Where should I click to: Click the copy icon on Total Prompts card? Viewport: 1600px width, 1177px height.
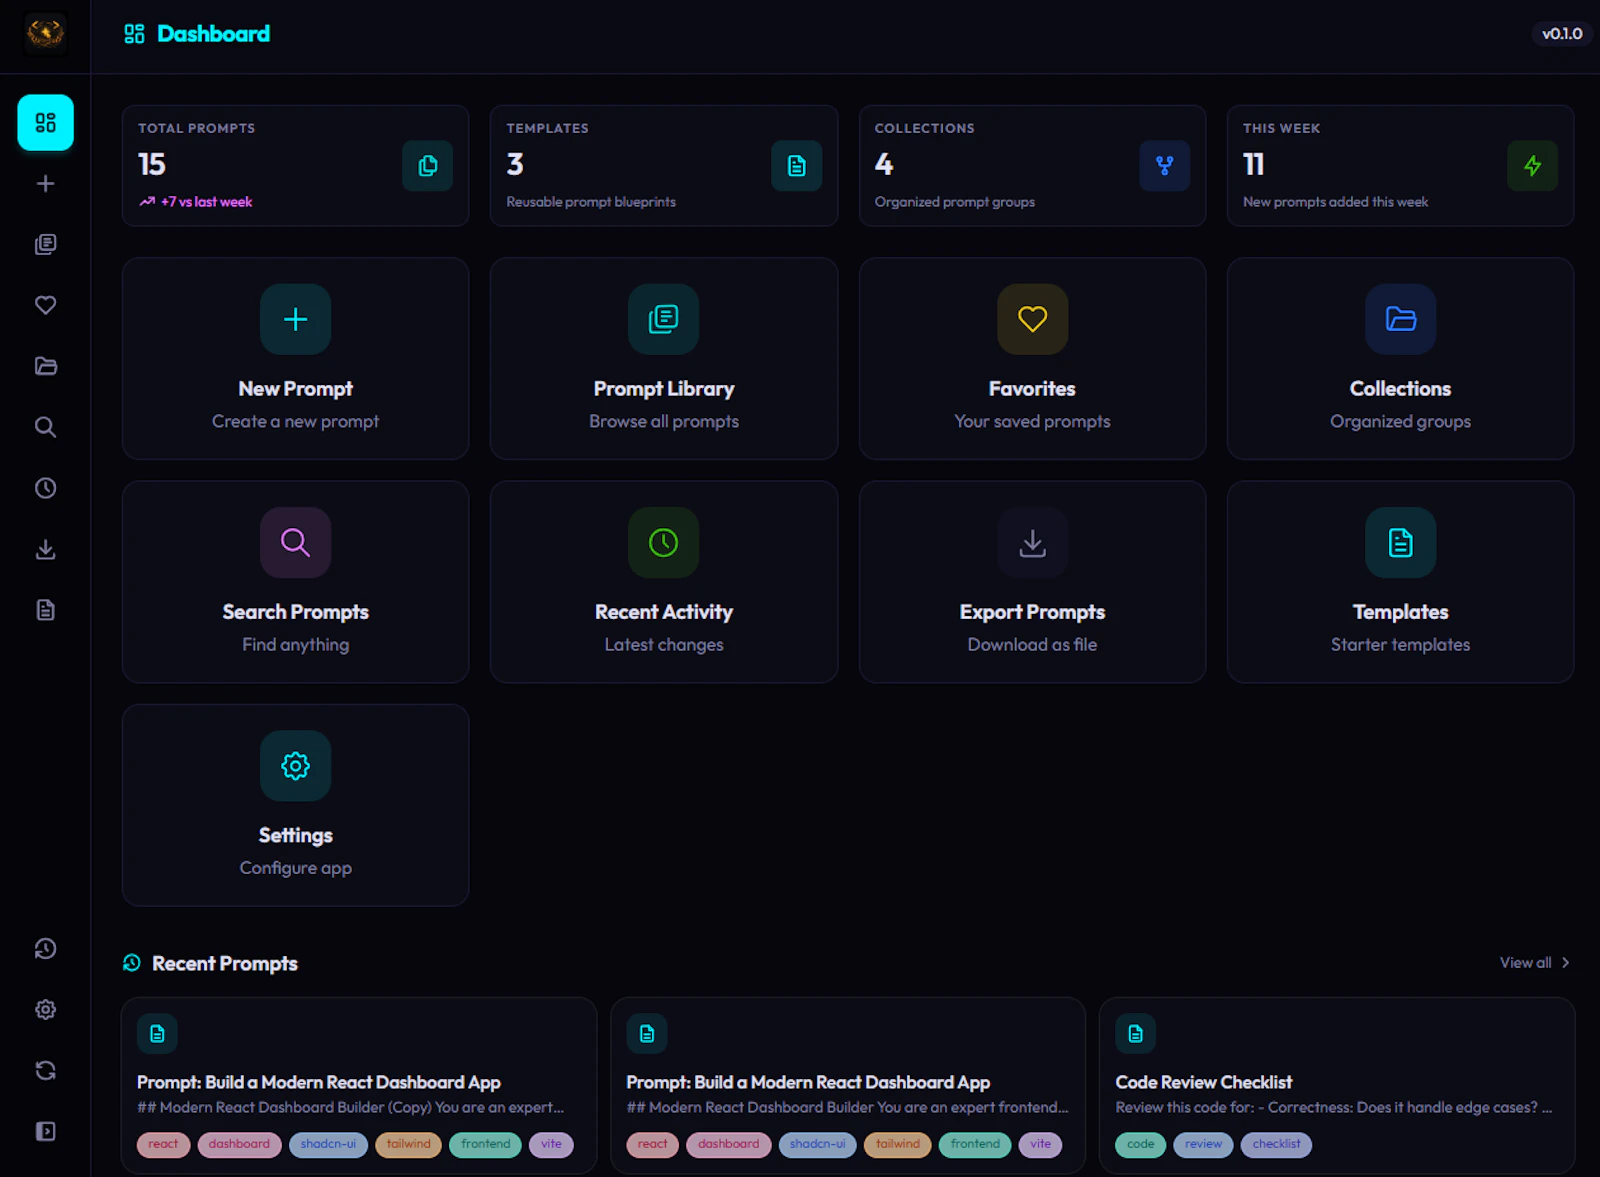tap(428, 166)
